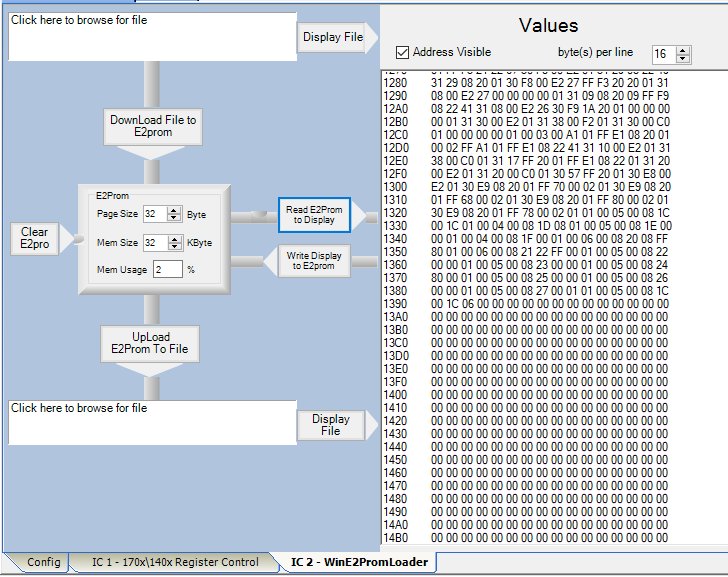Screen dimensions: 728x577
Task: Click UpLoad E2Prom To File button
Action: pos(150,344)
